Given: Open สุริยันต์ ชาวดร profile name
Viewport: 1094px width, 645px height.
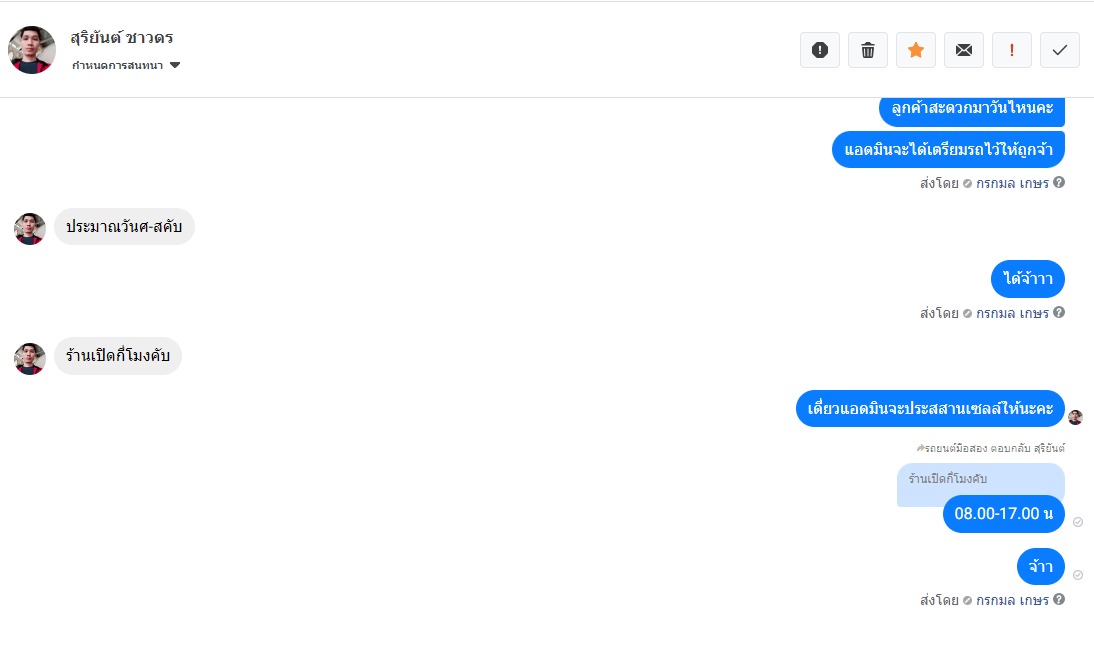Looking at the screenshot, I should click(121, 38).
